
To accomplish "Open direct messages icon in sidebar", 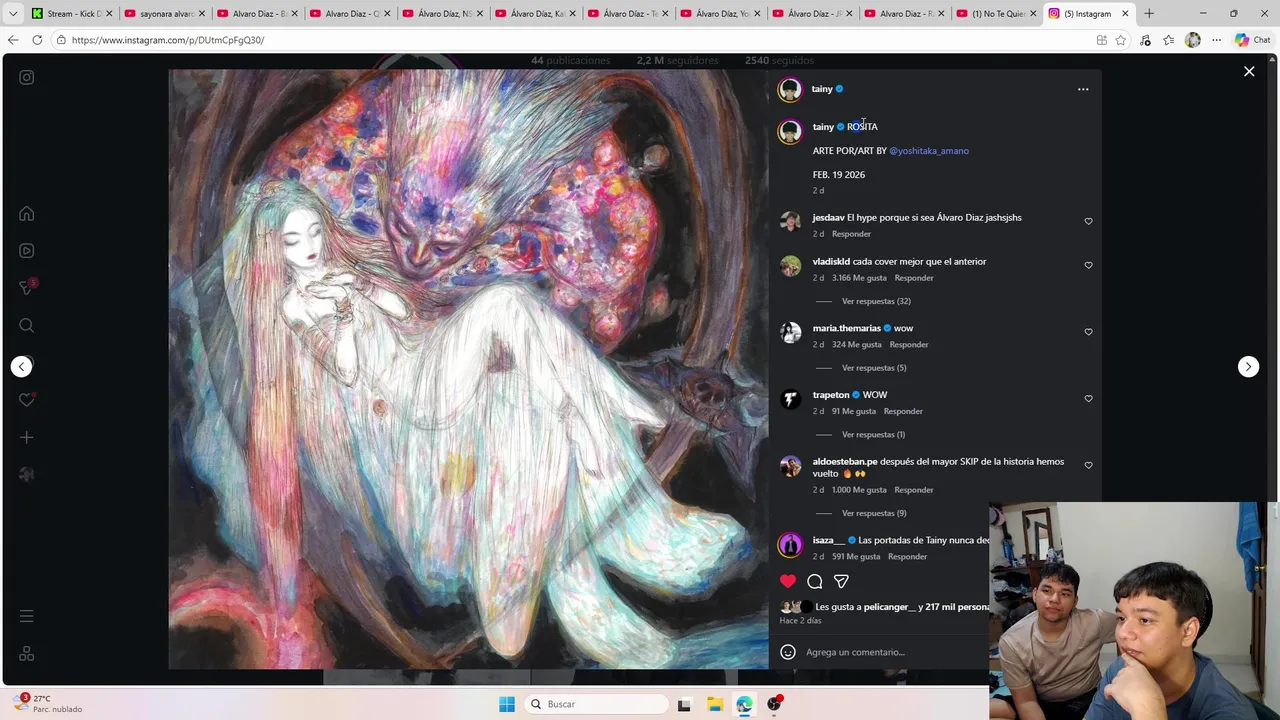I will click(x=27, y=288).
